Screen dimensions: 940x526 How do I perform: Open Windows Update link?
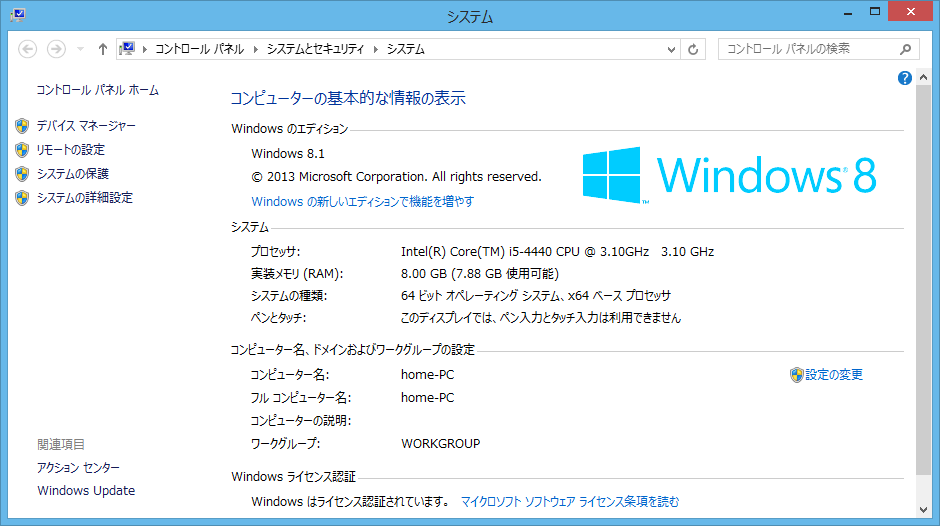coord(86,491)
